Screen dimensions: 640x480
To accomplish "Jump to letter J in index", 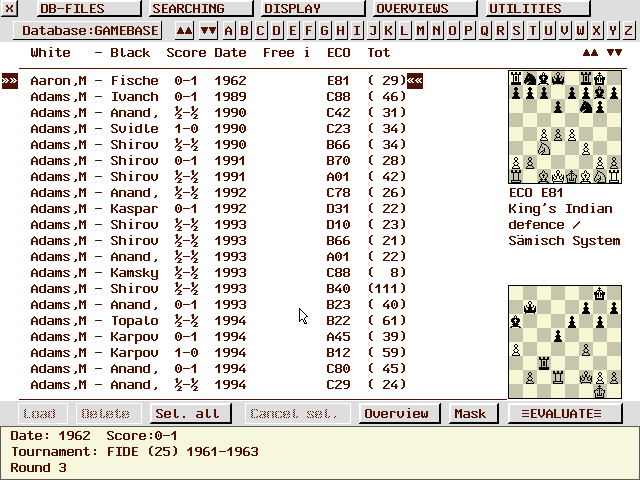I will pyautogui.click(x=372, y=31).
